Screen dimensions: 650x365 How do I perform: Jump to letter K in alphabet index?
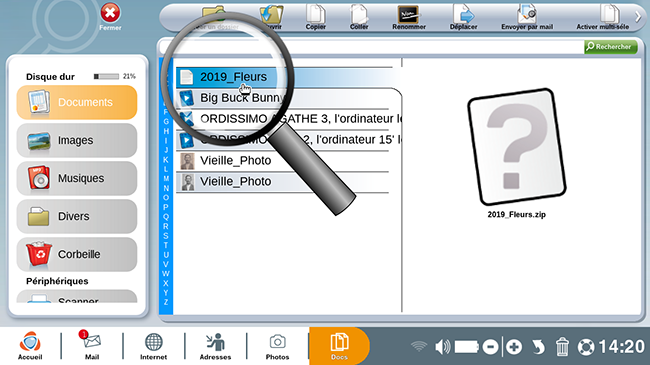tap(166, 160)
